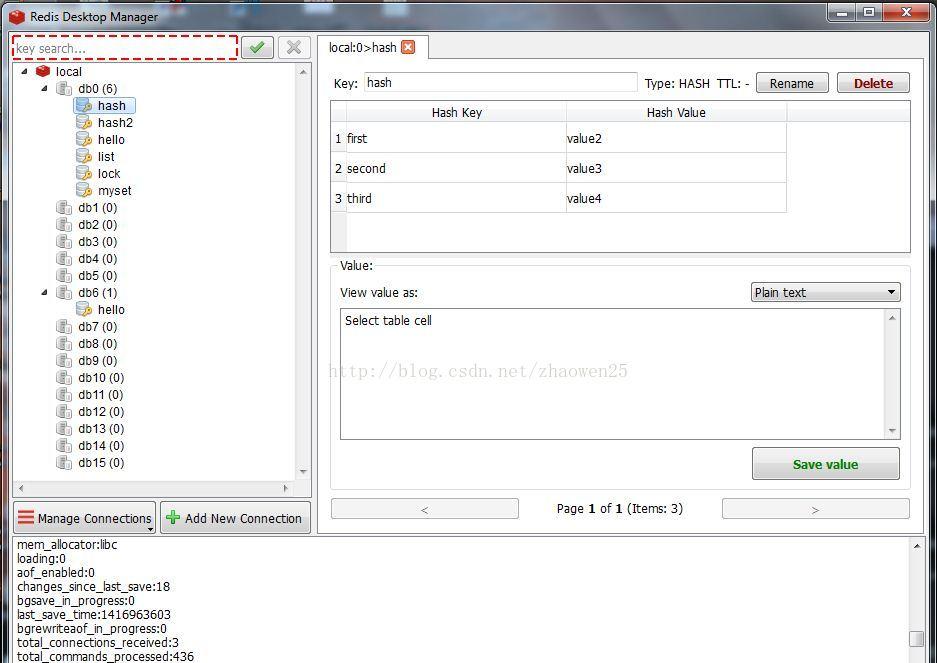Click the Key name input containing hash
Viewport: 937px width, 663px height.
[x=500, y=83]
